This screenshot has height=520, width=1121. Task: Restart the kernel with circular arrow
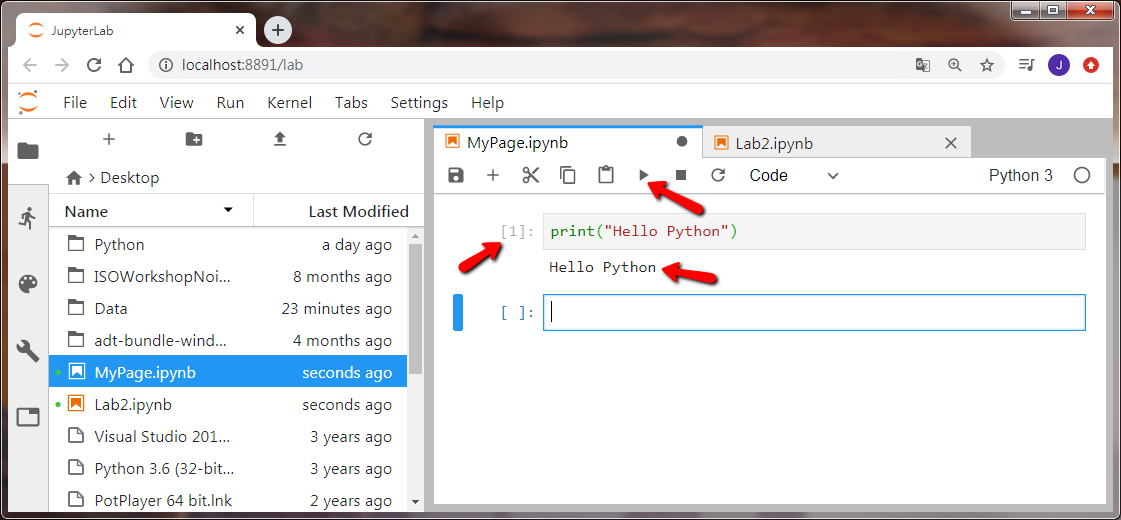tap(718, 175)
